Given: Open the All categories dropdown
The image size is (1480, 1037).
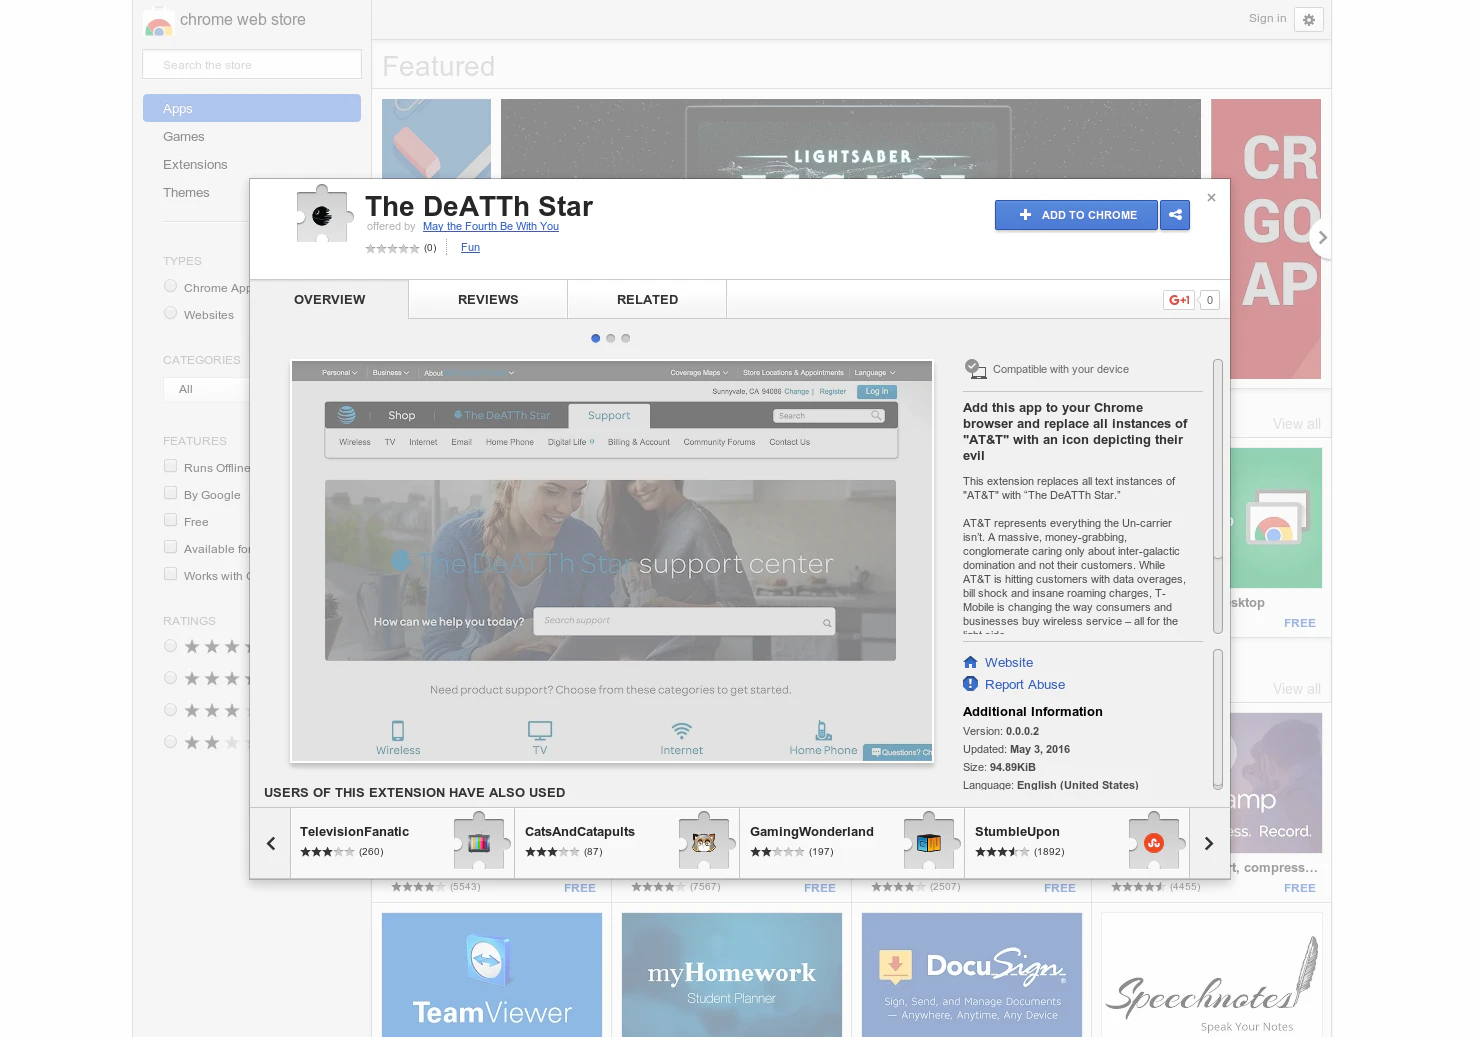Looking at the screenshot, I should pyautogui.click(x=206, y=389).
